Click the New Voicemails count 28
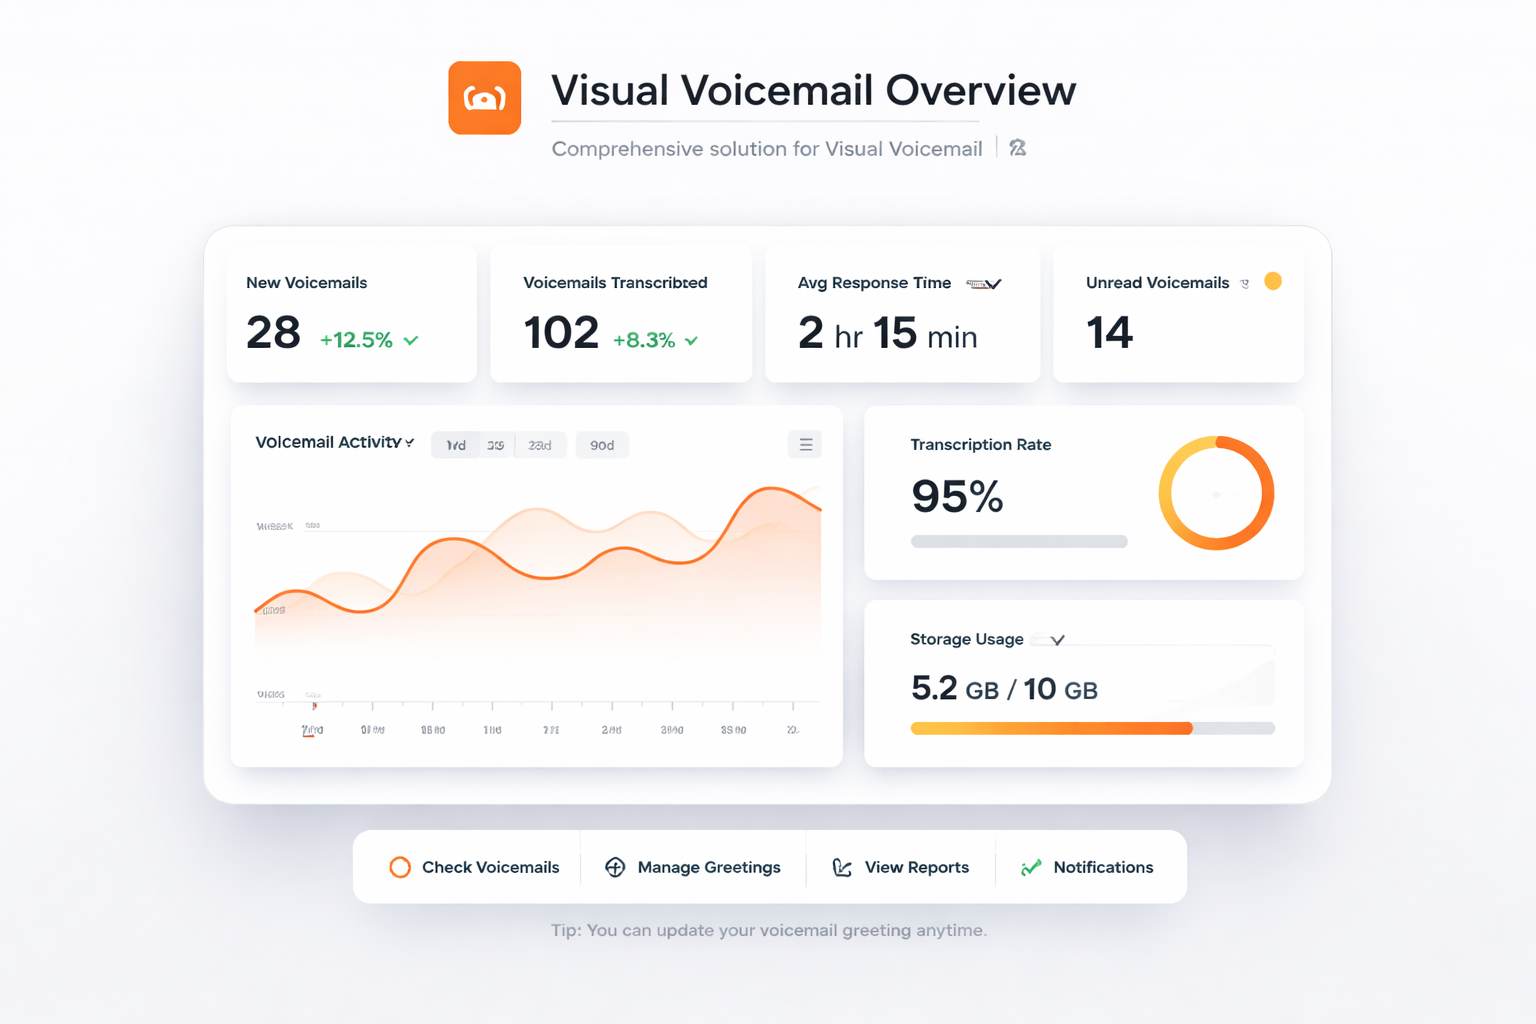The height and width of the screenshot is (1024, 1536). coord(273,333)
